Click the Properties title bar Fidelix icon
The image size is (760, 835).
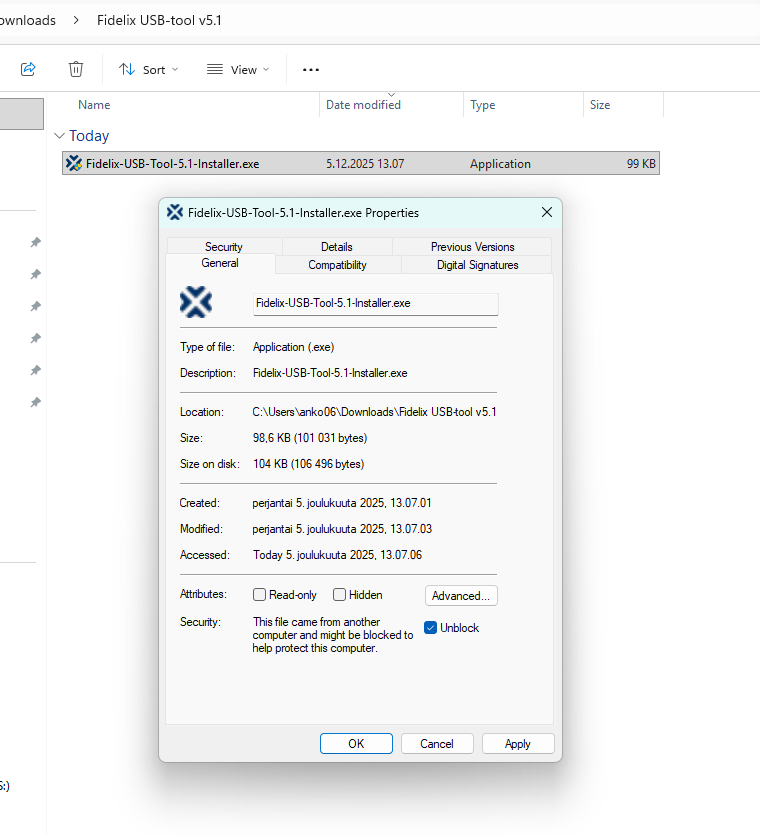coord(175,212)
